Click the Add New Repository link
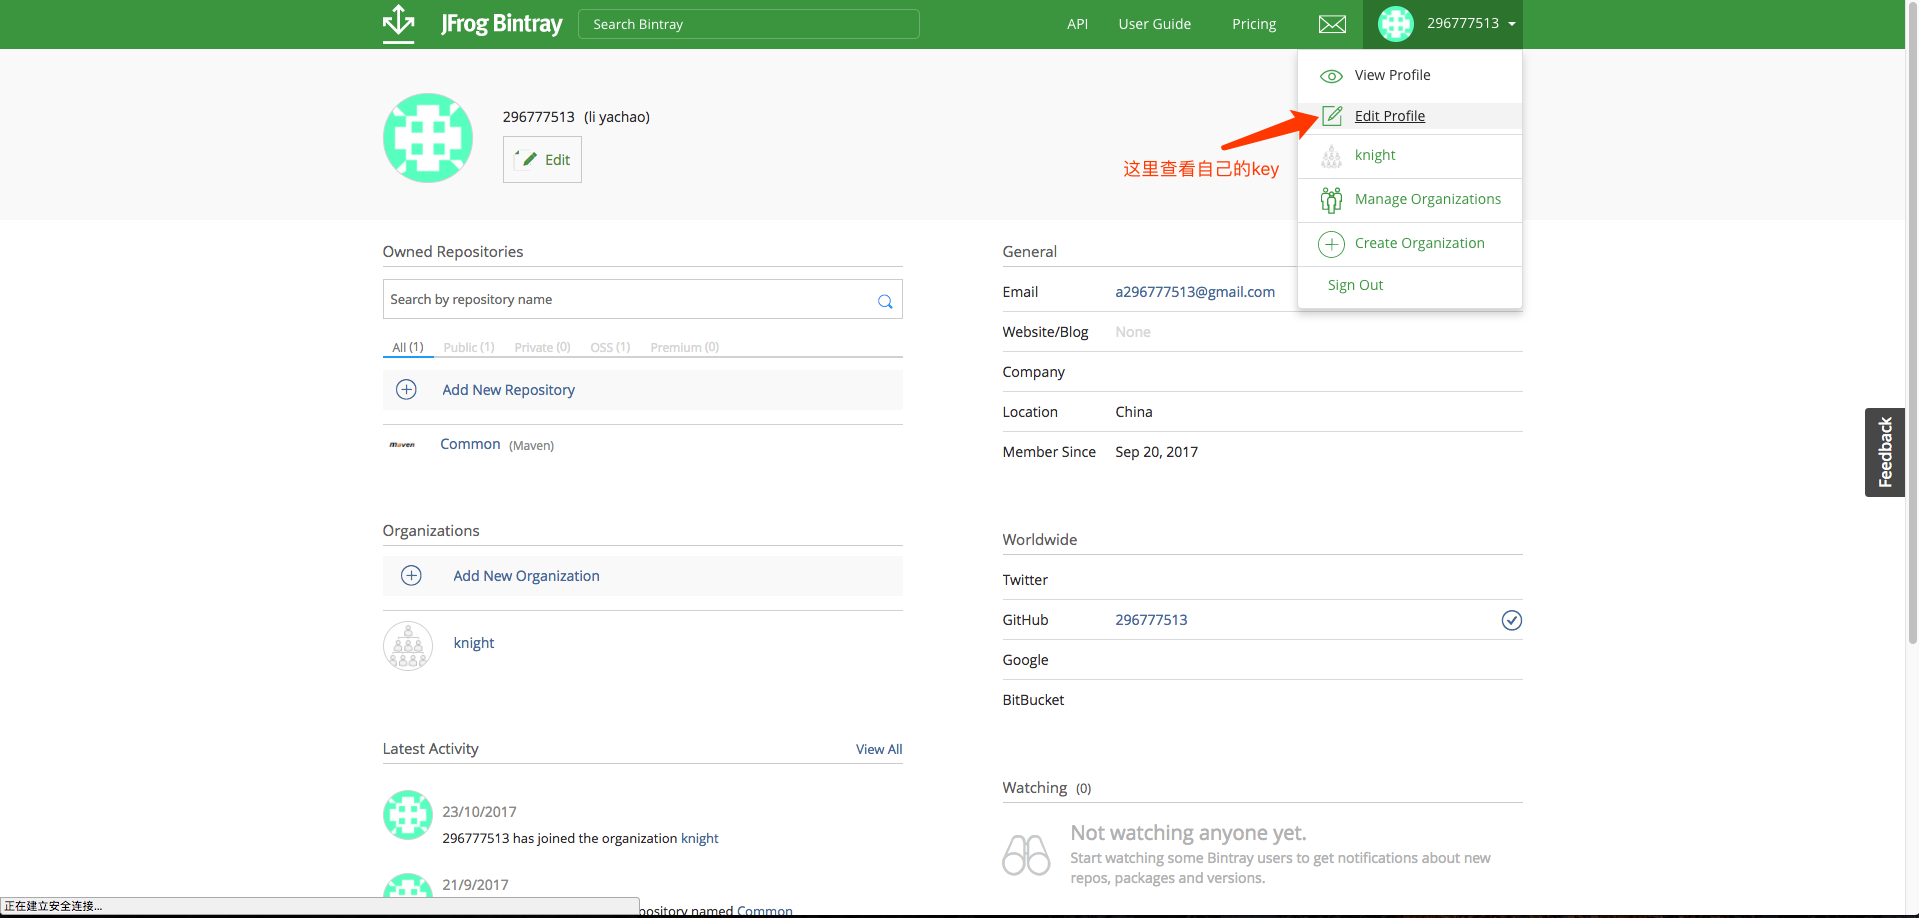This screenshot has width=1919, height=918. click(508, 390)
